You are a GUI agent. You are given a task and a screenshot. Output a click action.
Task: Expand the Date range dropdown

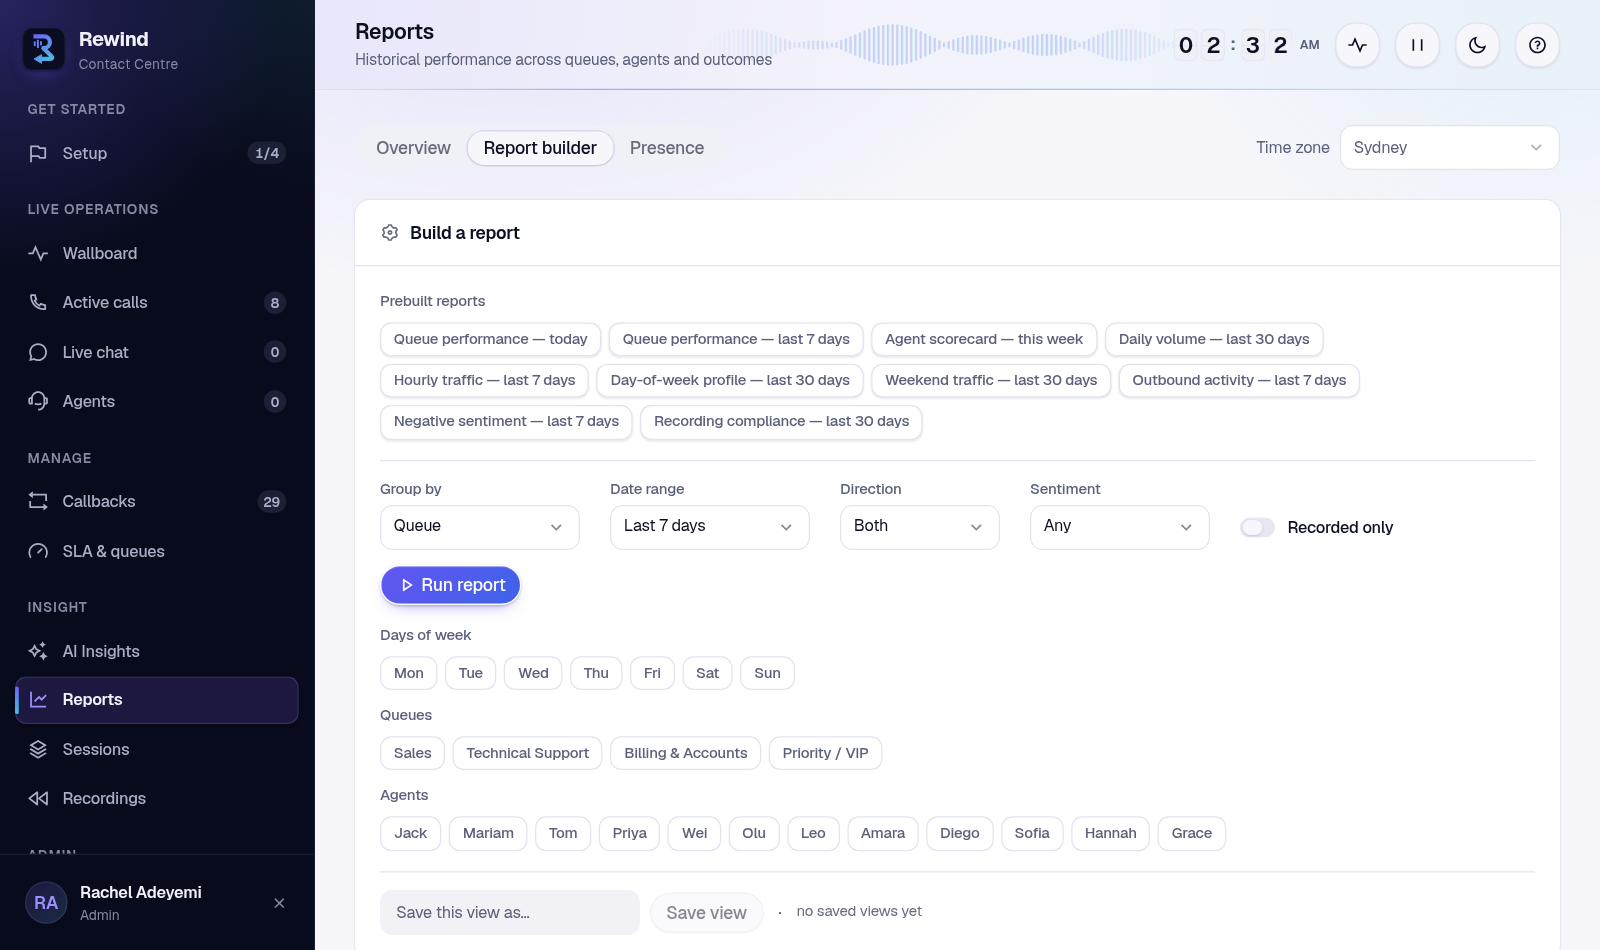(x=710, y=527)
